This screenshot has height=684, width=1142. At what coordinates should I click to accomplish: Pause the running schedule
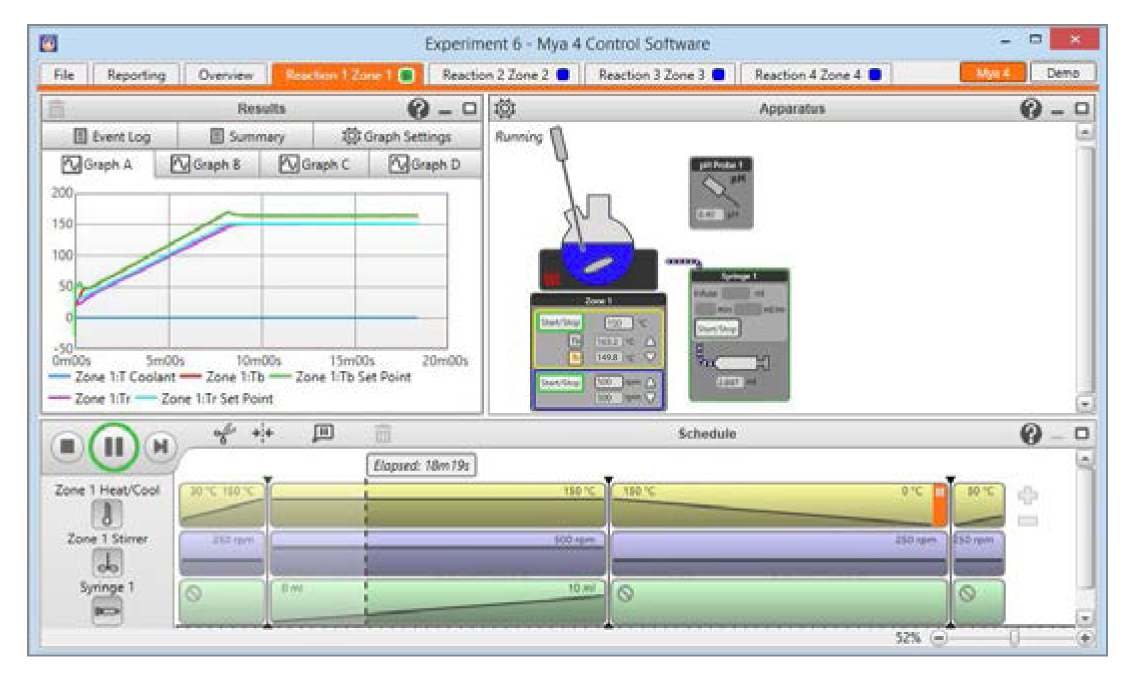pos(113,446)
